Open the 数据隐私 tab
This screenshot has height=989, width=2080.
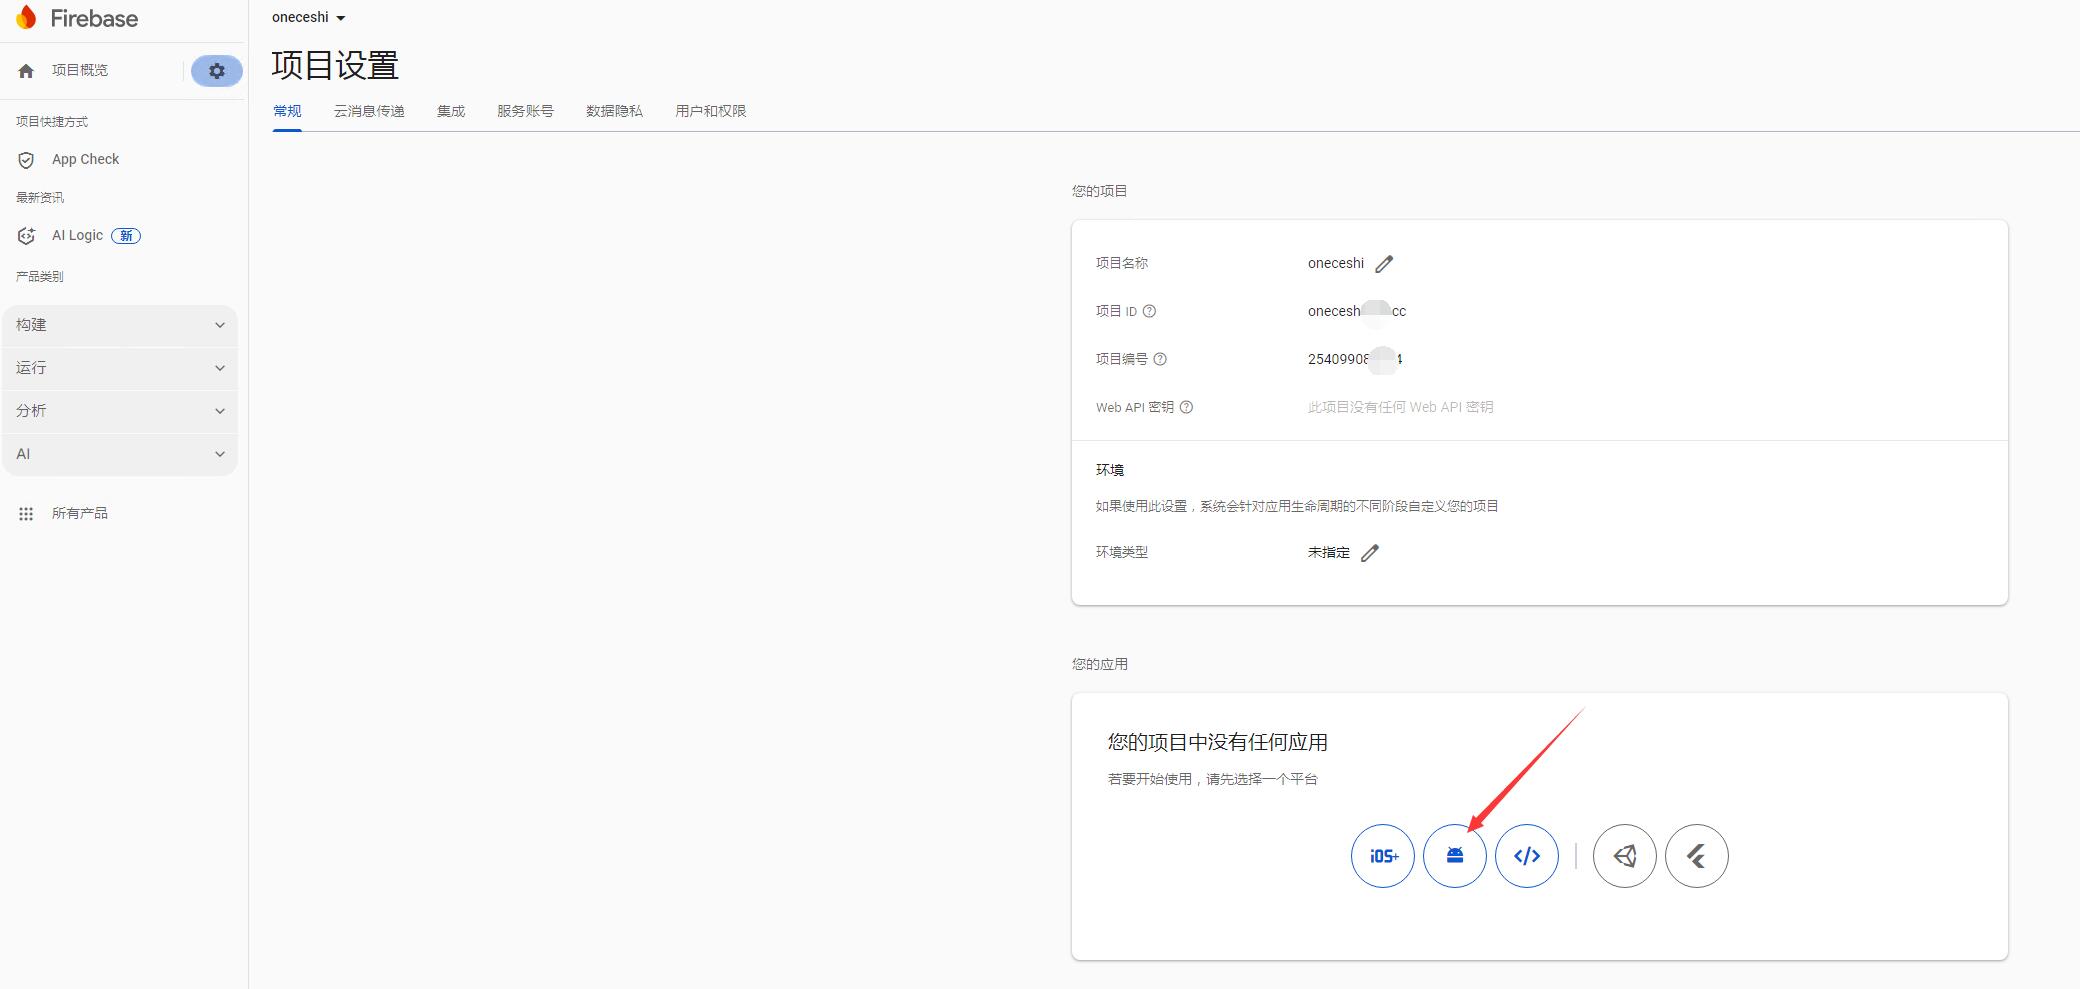(614, 111)
